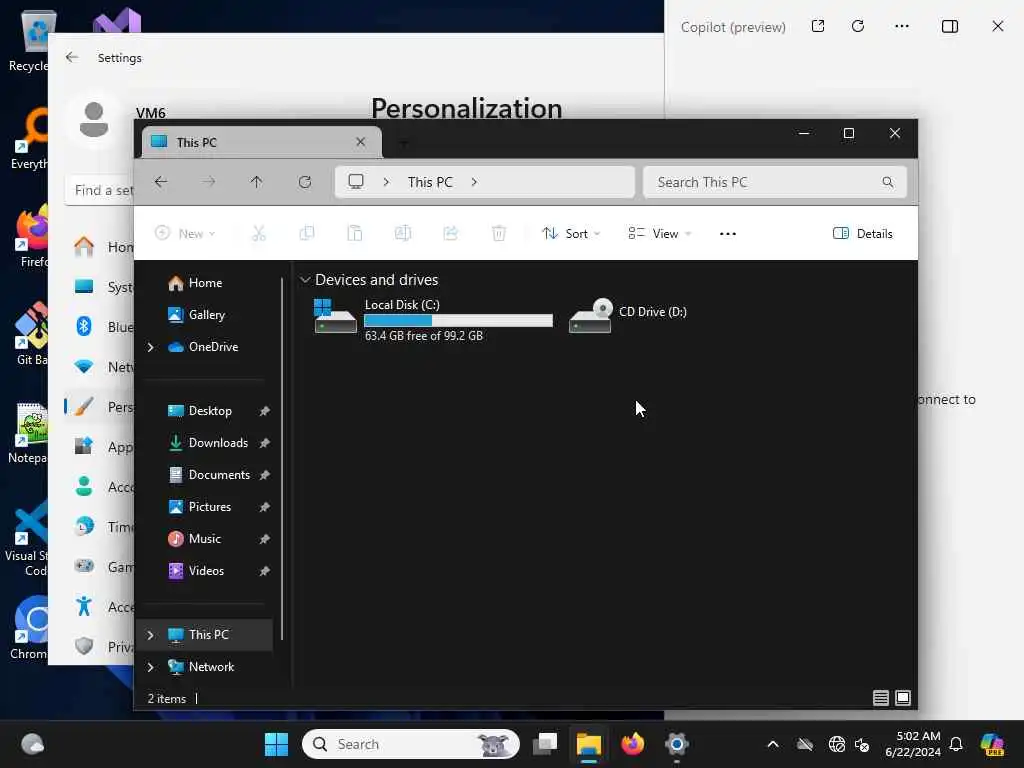Click the Copy icon in the toolbar

pyautogui.click(x=306, y=233)
